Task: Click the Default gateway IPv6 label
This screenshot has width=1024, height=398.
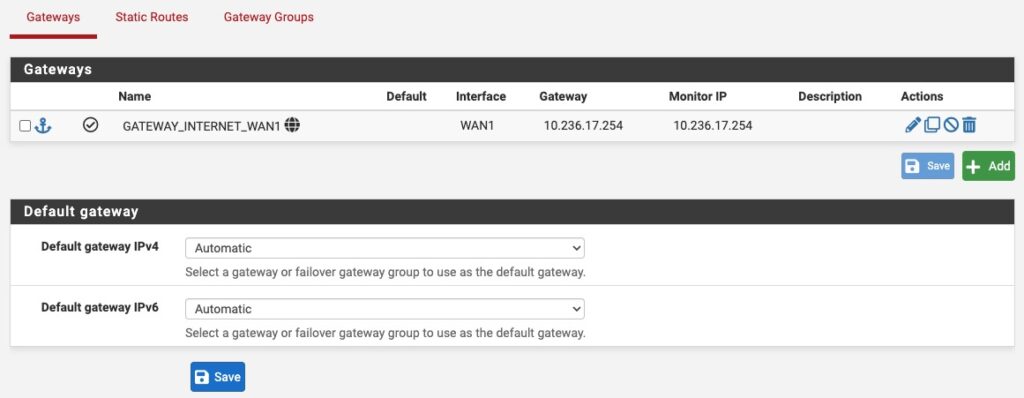Action: pyautogui.click(x=100, y=307)
